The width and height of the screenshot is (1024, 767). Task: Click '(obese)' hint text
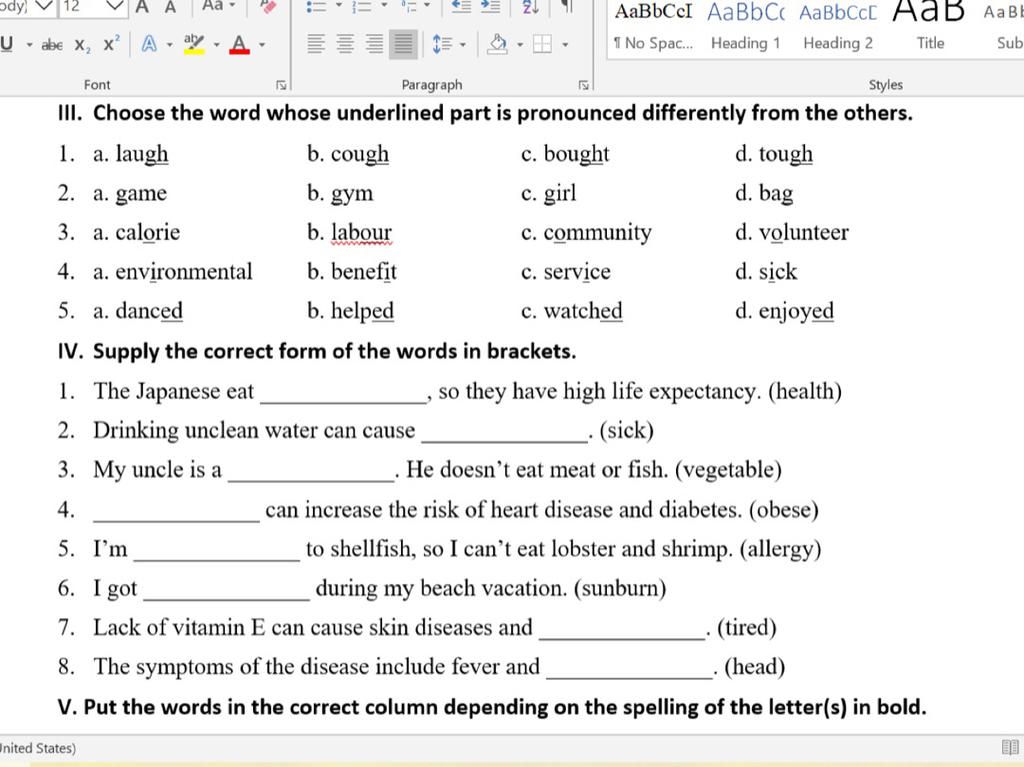click(784, 510)
